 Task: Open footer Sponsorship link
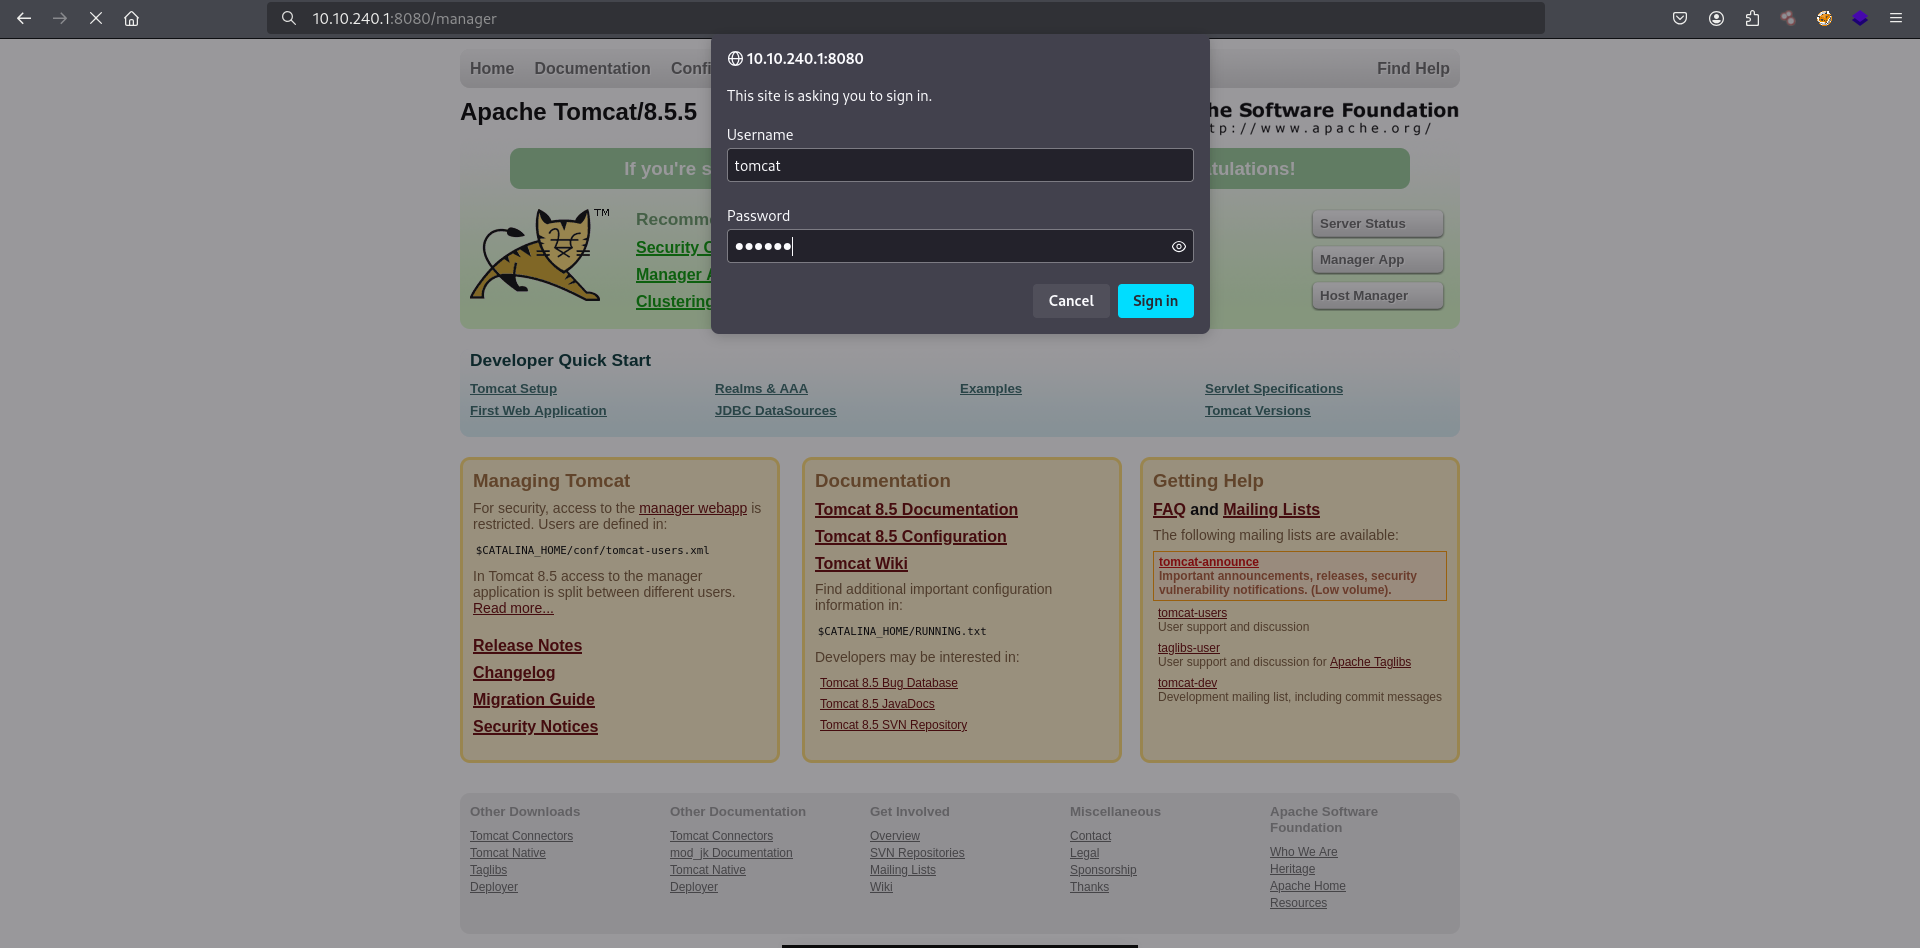pyautogui.click(x=1103, y=870)
